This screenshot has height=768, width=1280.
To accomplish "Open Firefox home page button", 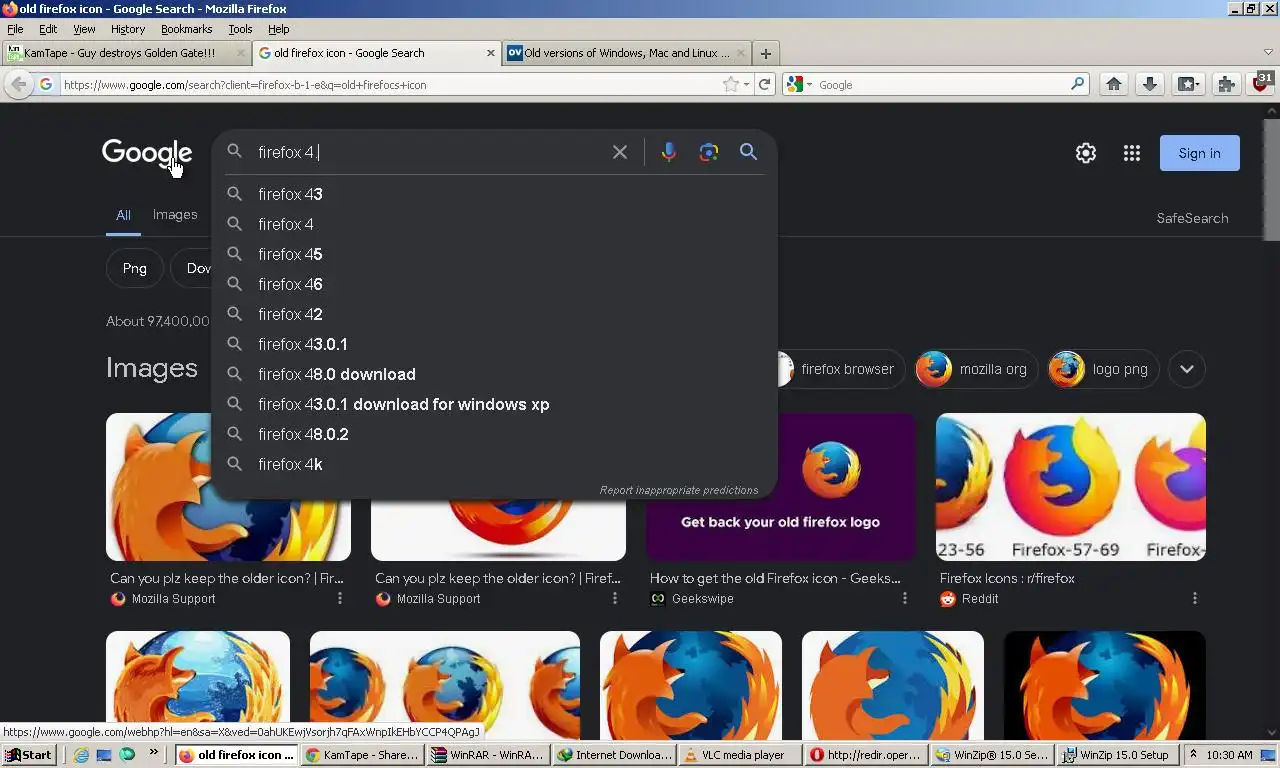I will pyautogui.click(x=1114, y=85).
